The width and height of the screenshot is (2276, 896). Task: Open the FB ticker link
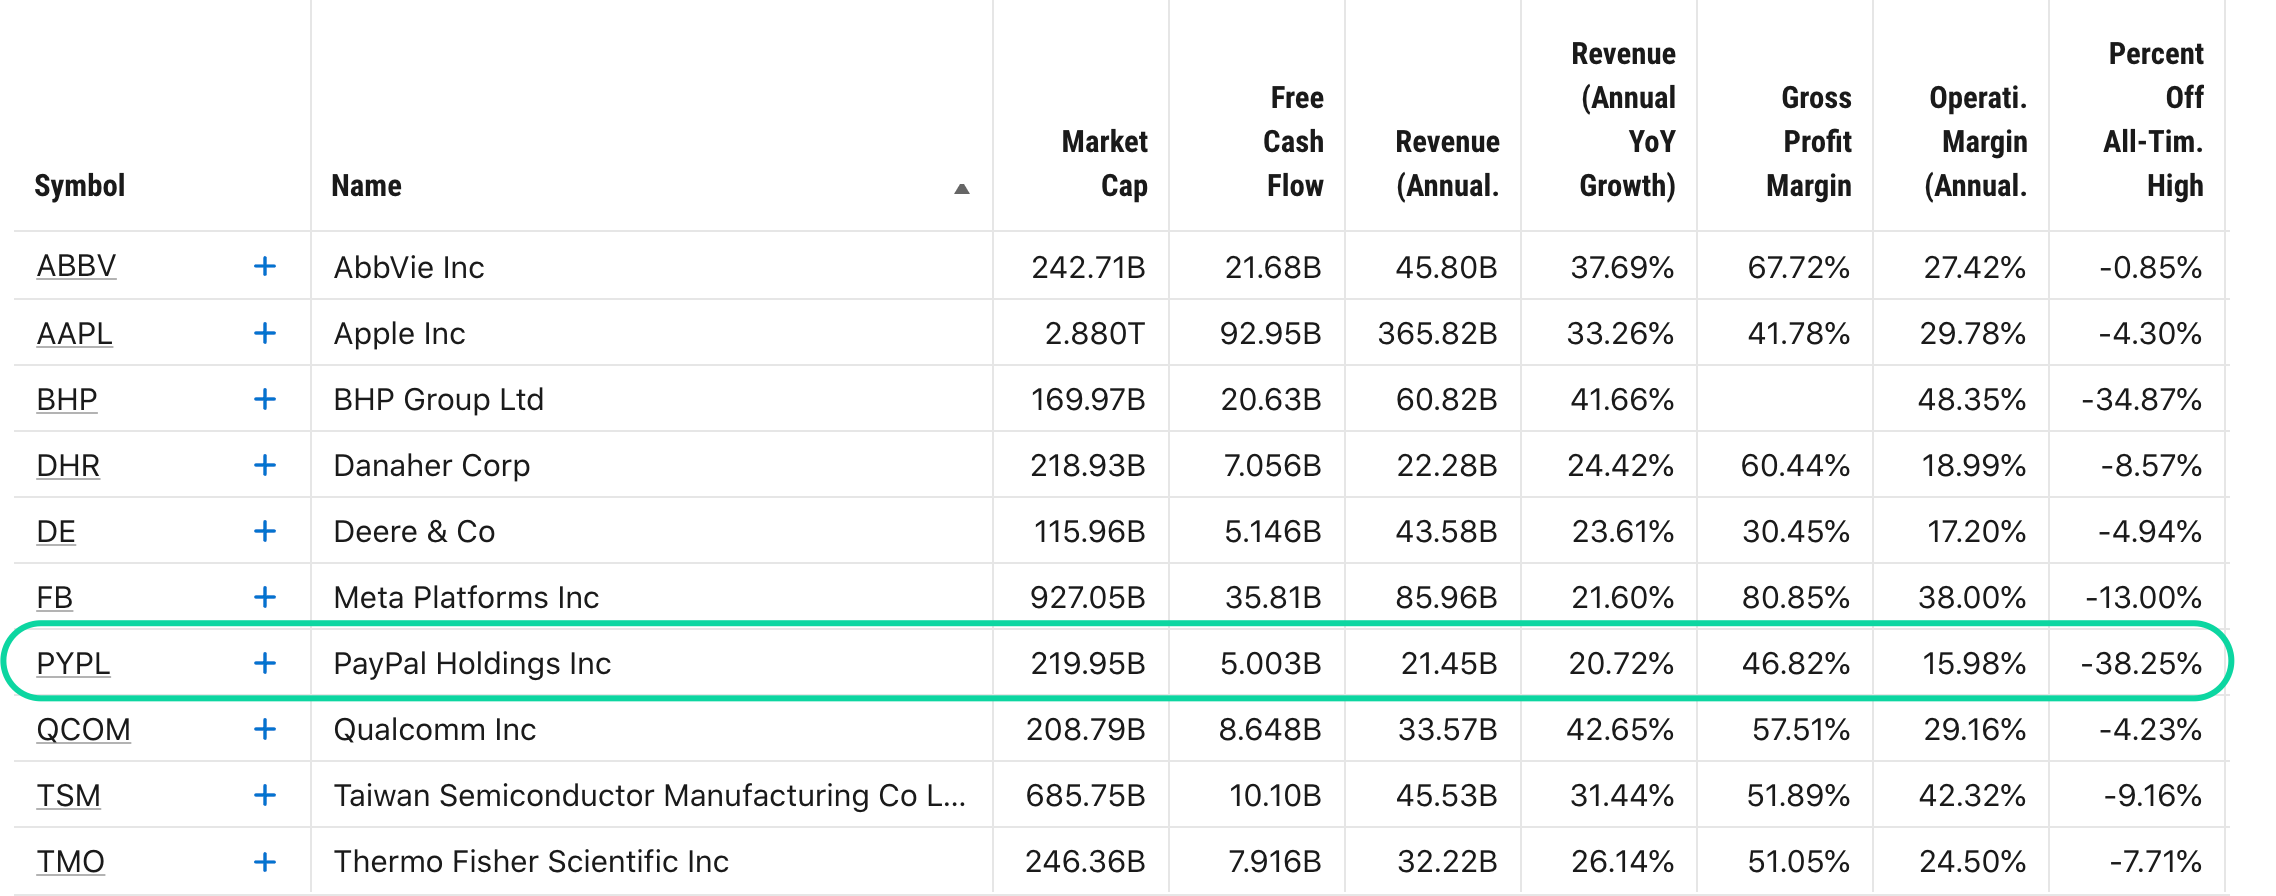click(x=55, y=596)
